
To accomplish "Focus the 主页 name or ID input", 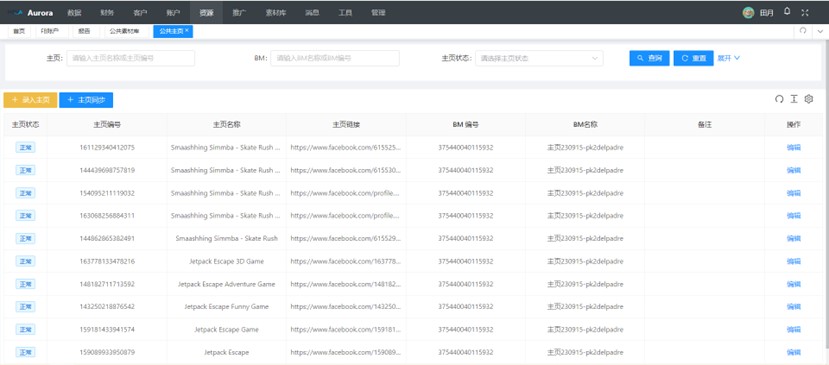I will click(131, 58).
